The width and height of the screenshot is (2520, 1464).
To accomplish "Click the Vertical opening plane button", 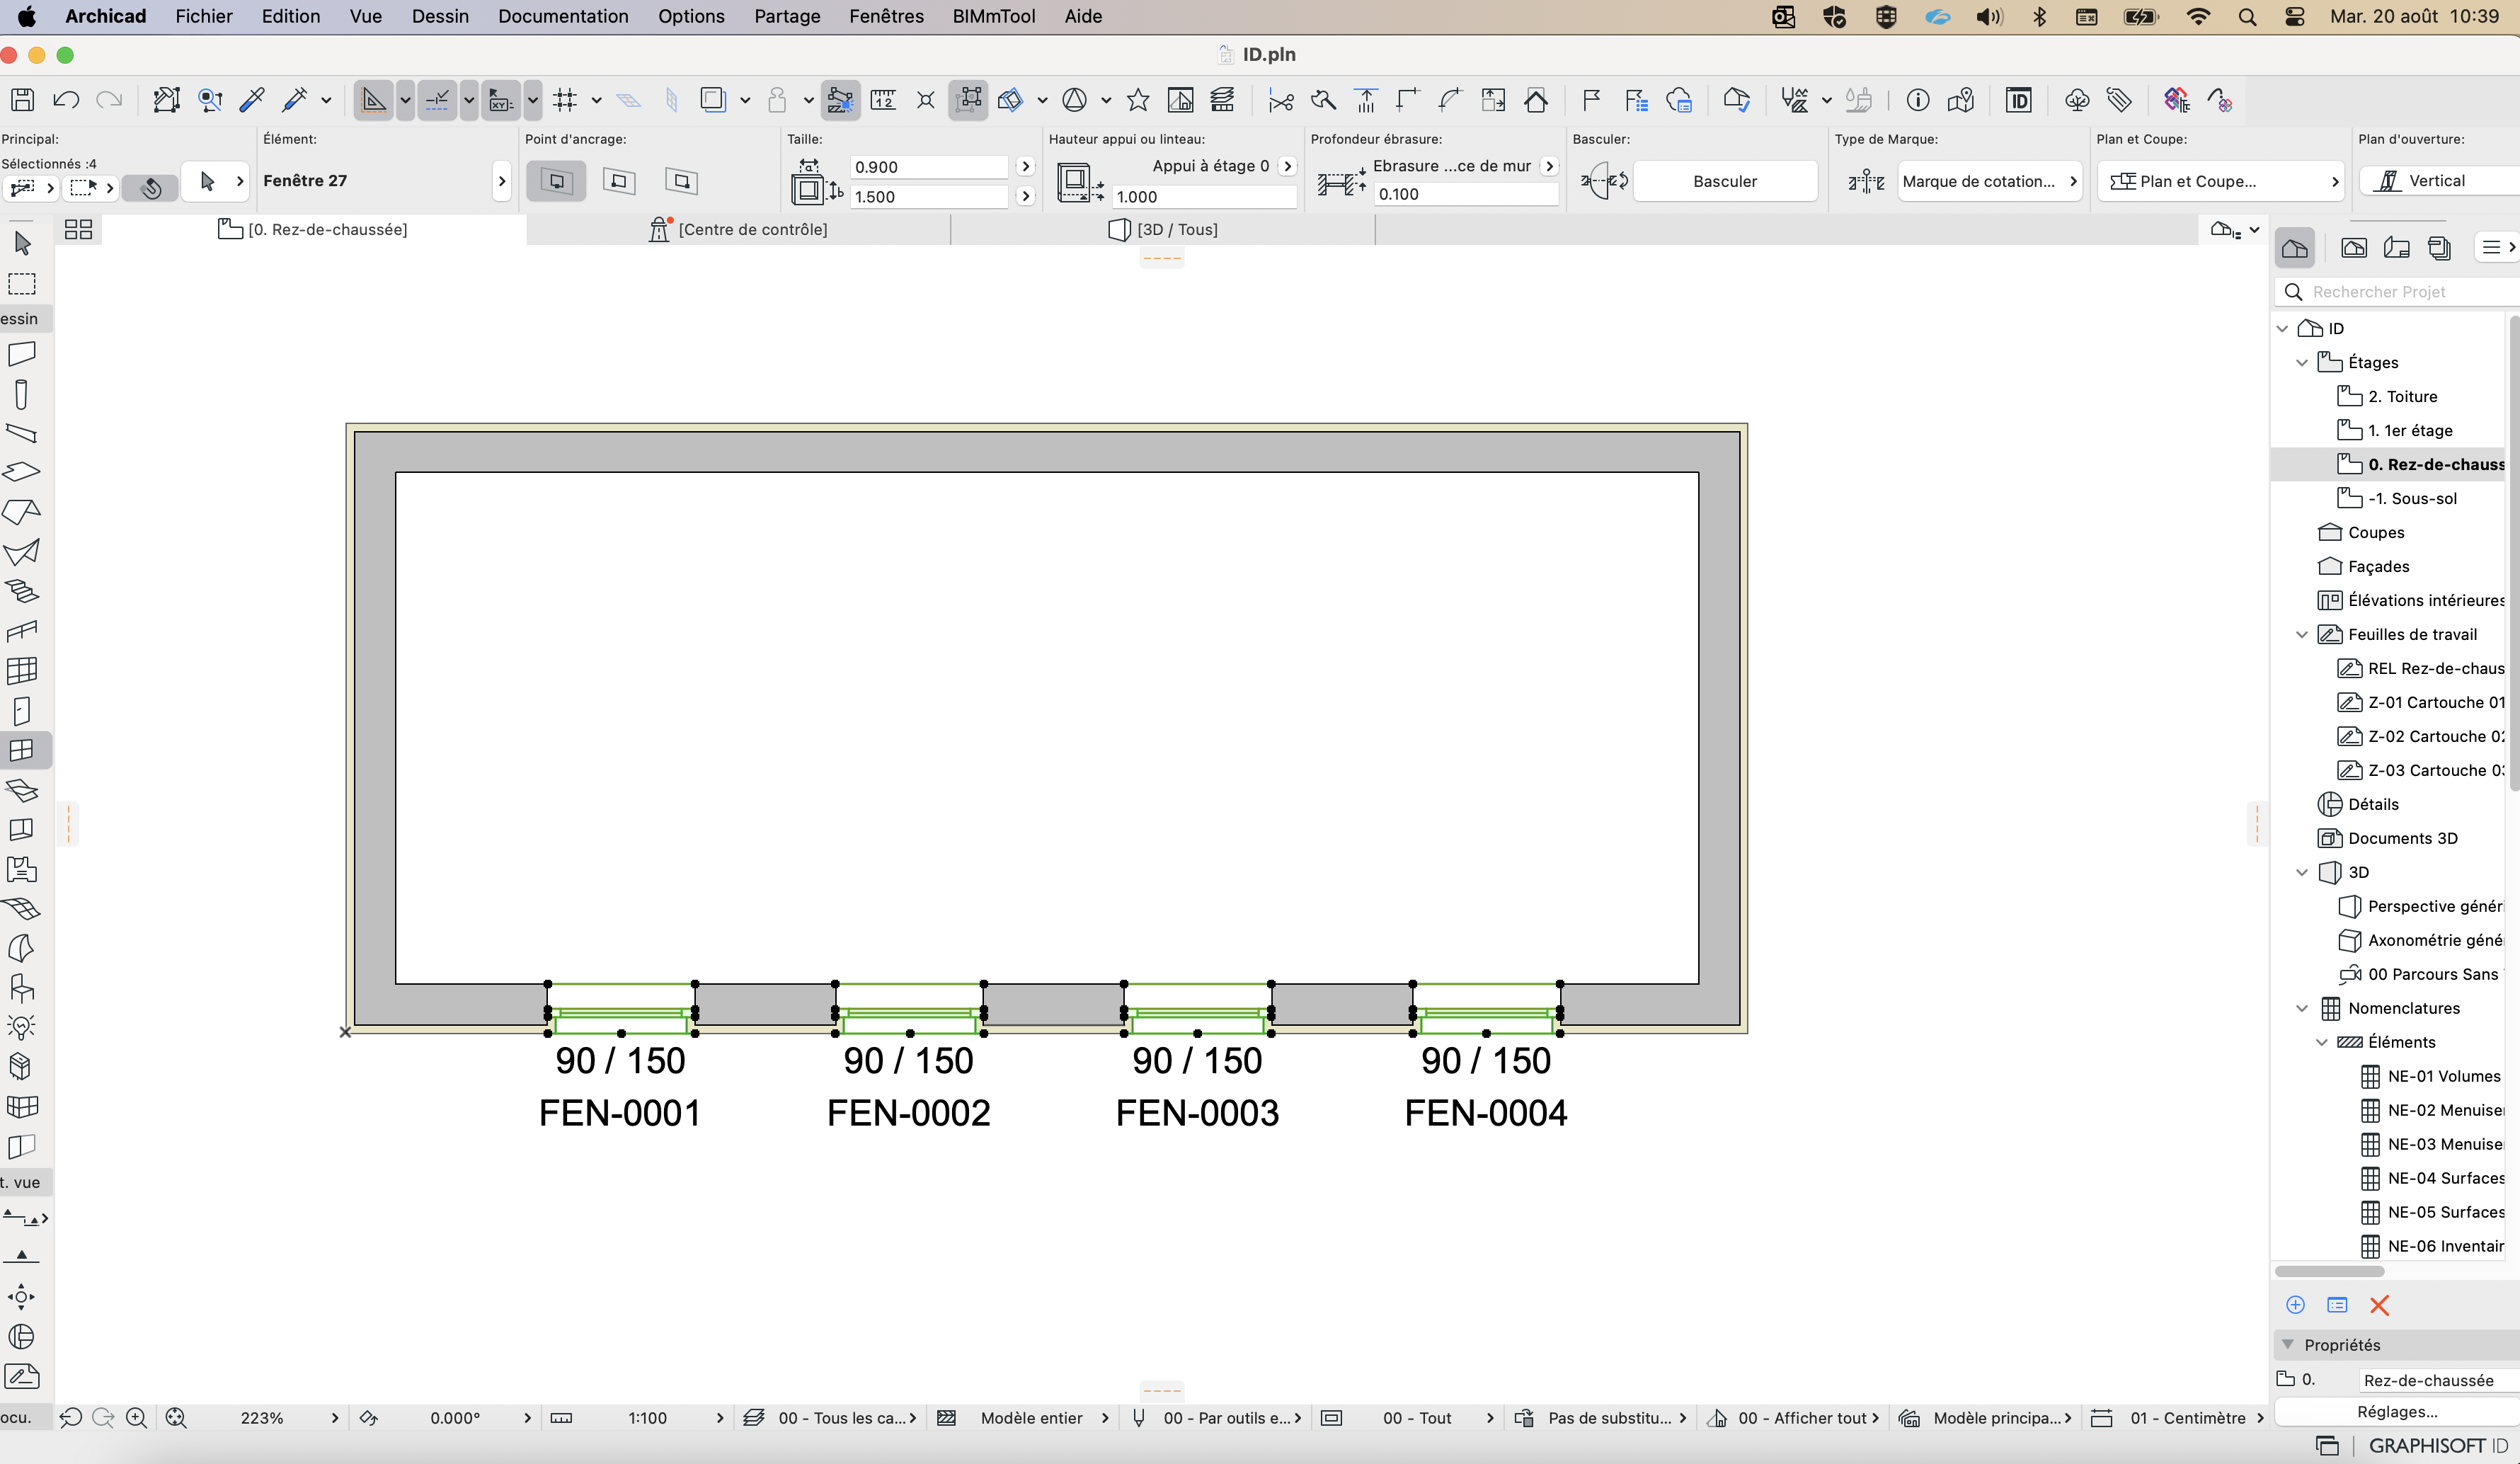I will [2439, 181].
